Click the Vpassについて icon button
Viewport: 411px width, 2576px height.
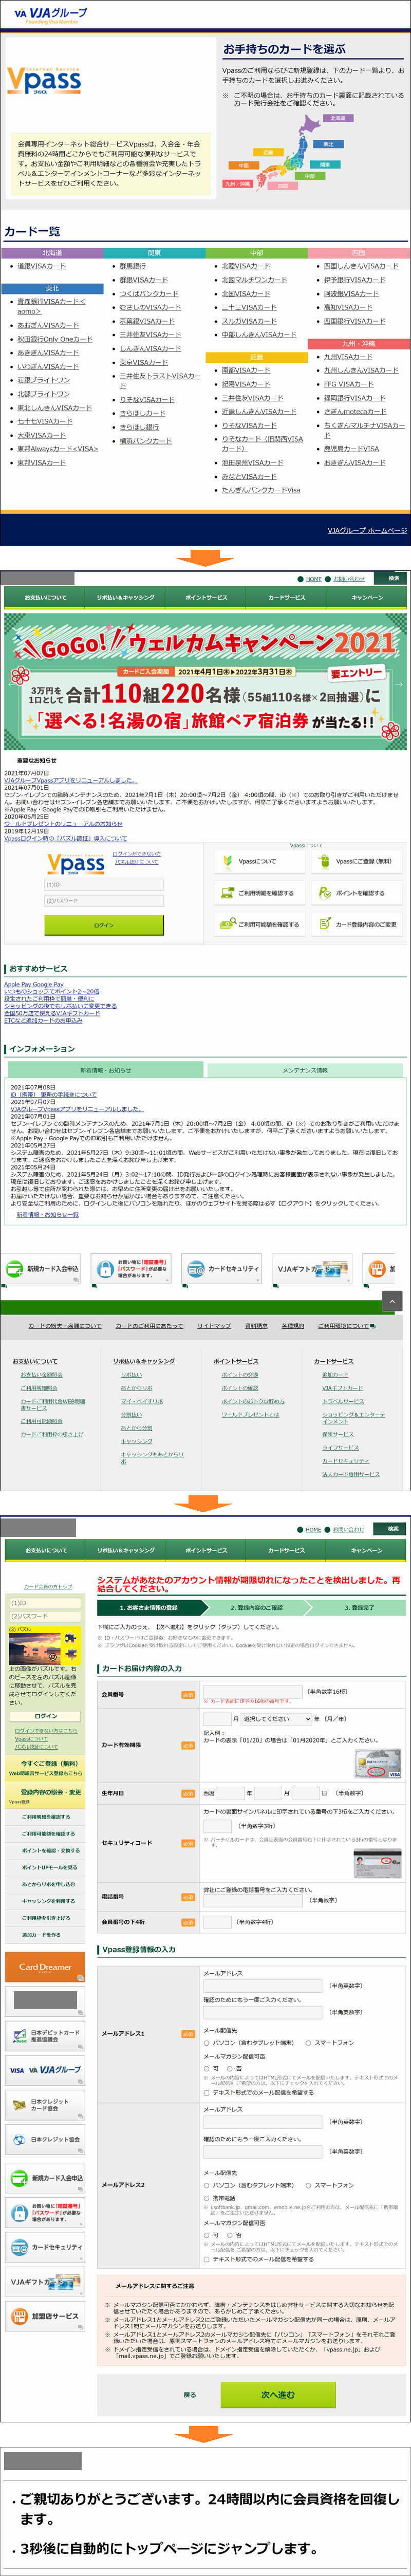226,861
